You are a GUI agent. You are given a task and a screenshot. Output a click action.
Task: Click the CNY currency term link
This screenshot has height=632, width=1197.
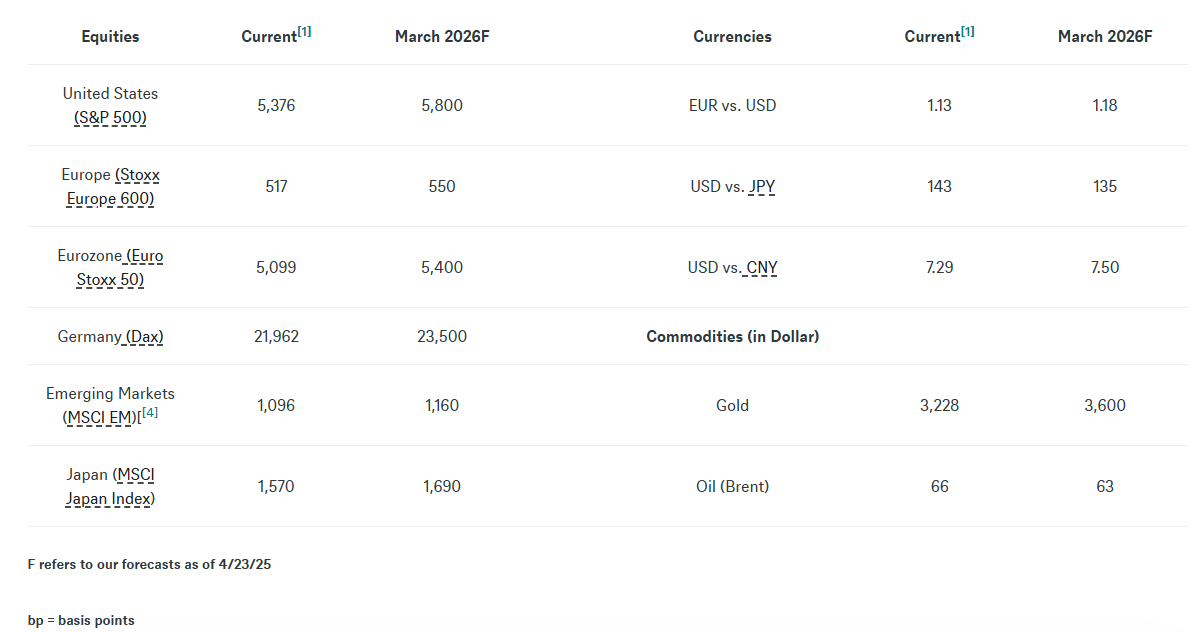click(x=761, y=268)
